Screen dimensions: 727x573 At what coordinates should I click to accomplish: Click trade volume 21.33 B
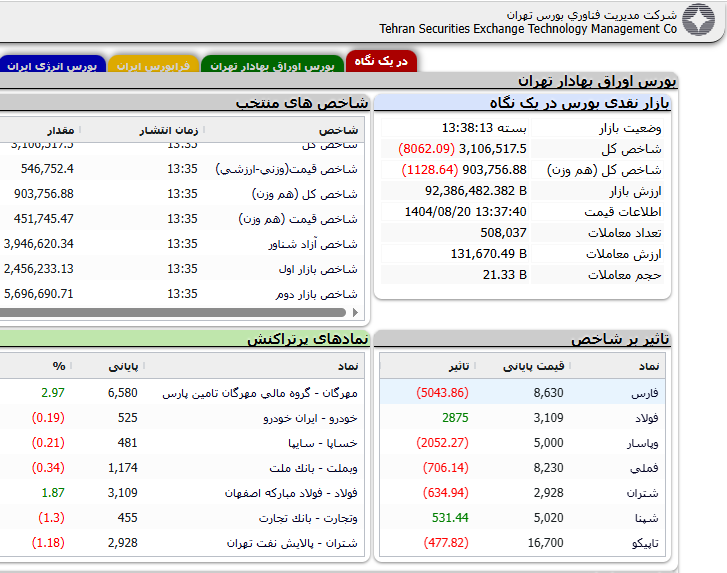(505, 275)
